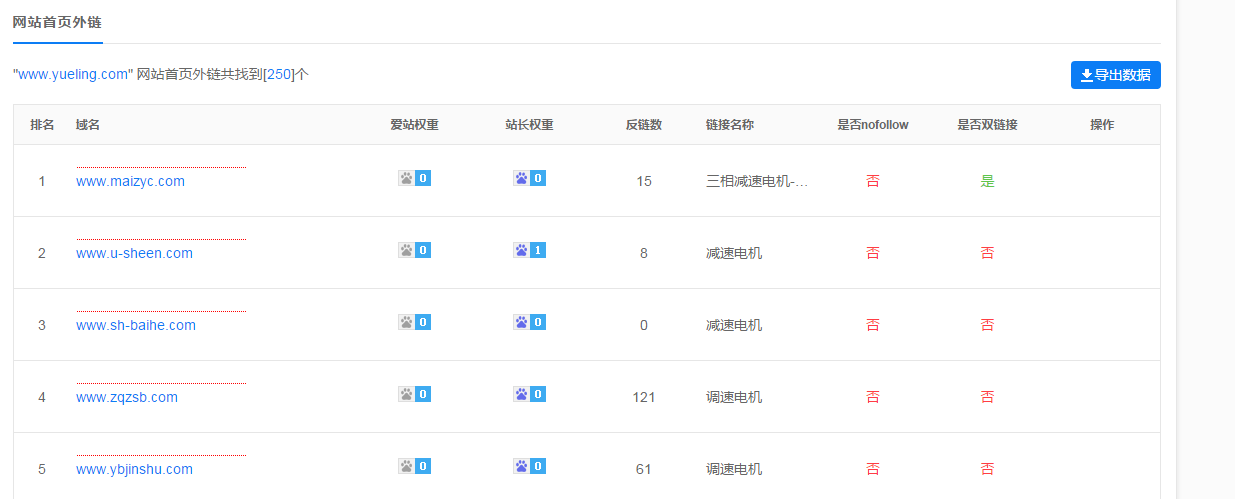Click the 导出数据 export button

coord(1115,75)
